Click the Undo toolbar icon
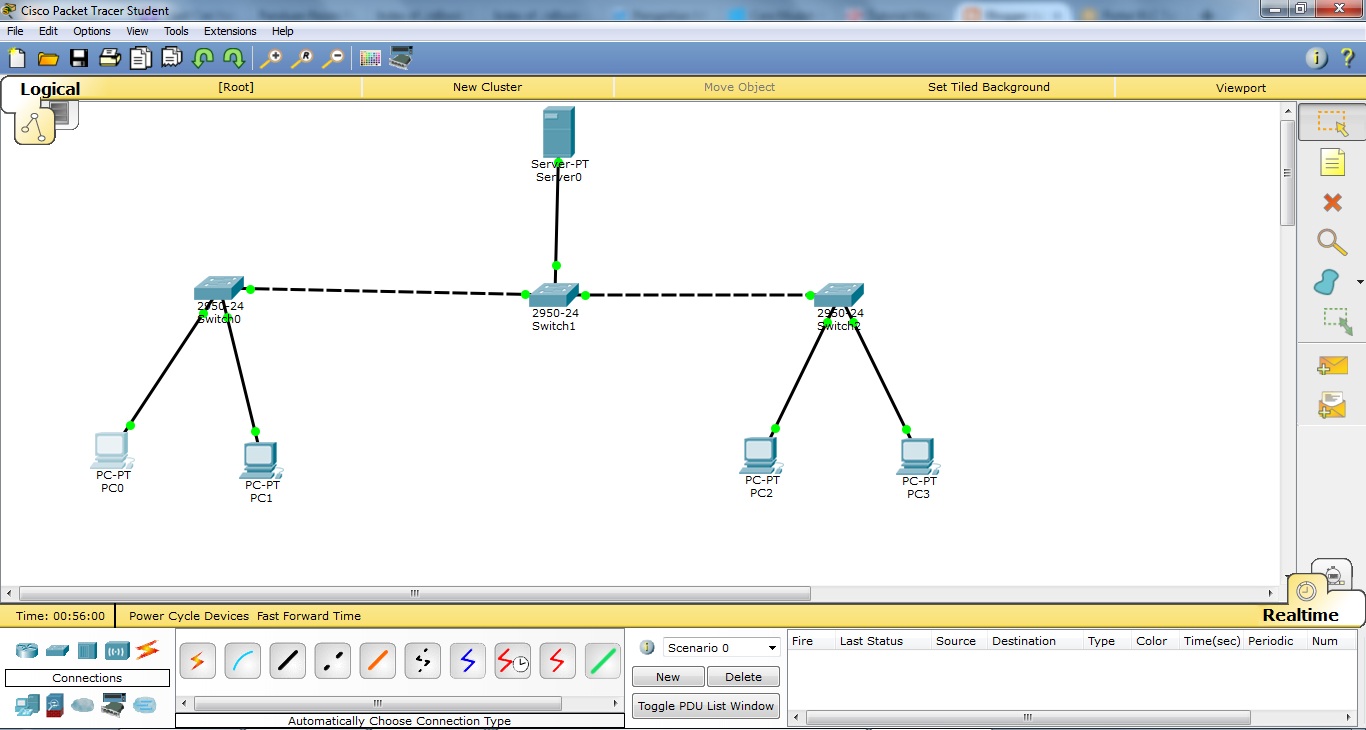Image resolution: width=1366 pixels, height=730 pixels. click(x=202, y=58)
